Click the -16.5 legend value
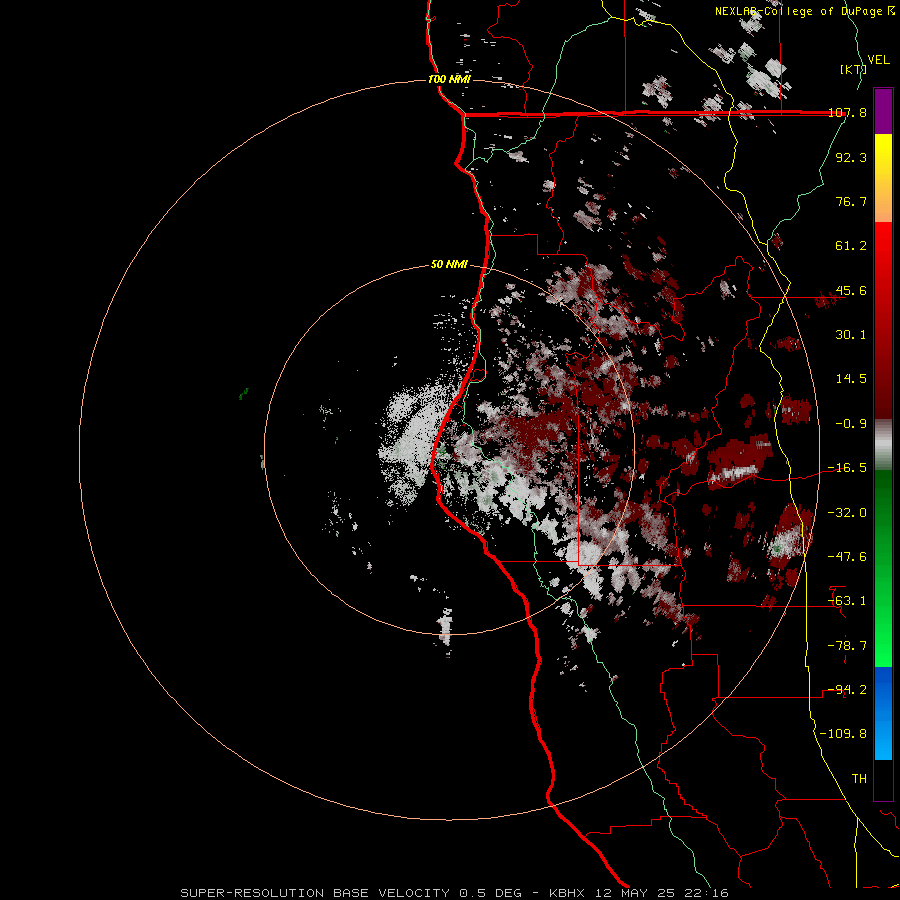Viewport: 900px width, 900px height. [847, 468]
